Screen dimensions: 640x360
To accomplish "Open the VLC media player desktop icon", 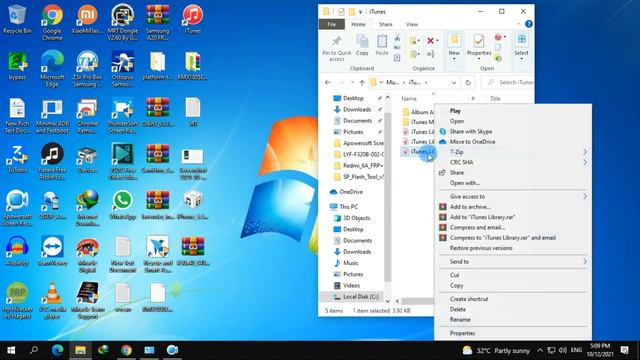I will 52,300.
